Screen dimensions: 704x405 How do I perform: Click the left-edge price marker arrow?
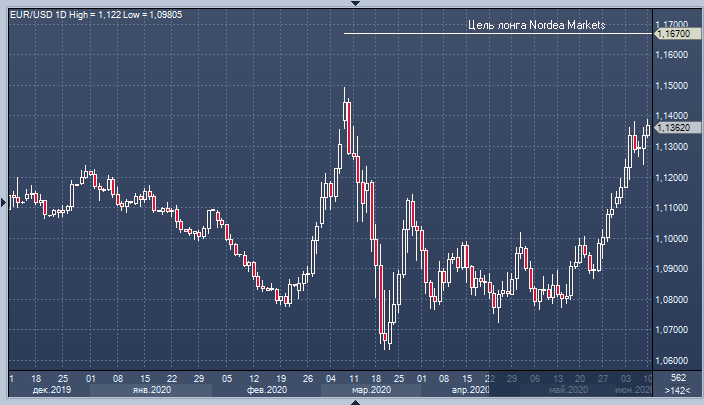point(4,203)
